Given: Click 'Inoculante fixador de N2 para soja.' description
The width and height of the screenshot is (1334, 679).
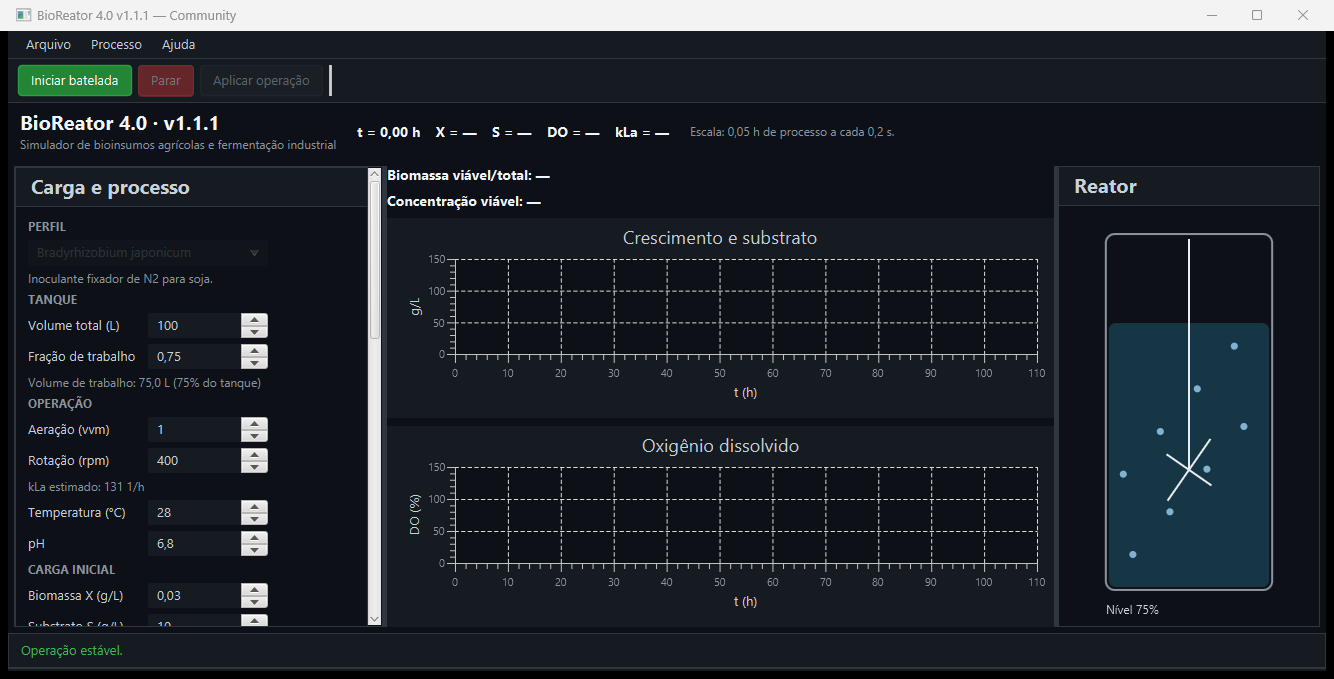Looking at the screenshot, I should click(x=120, y=279).
